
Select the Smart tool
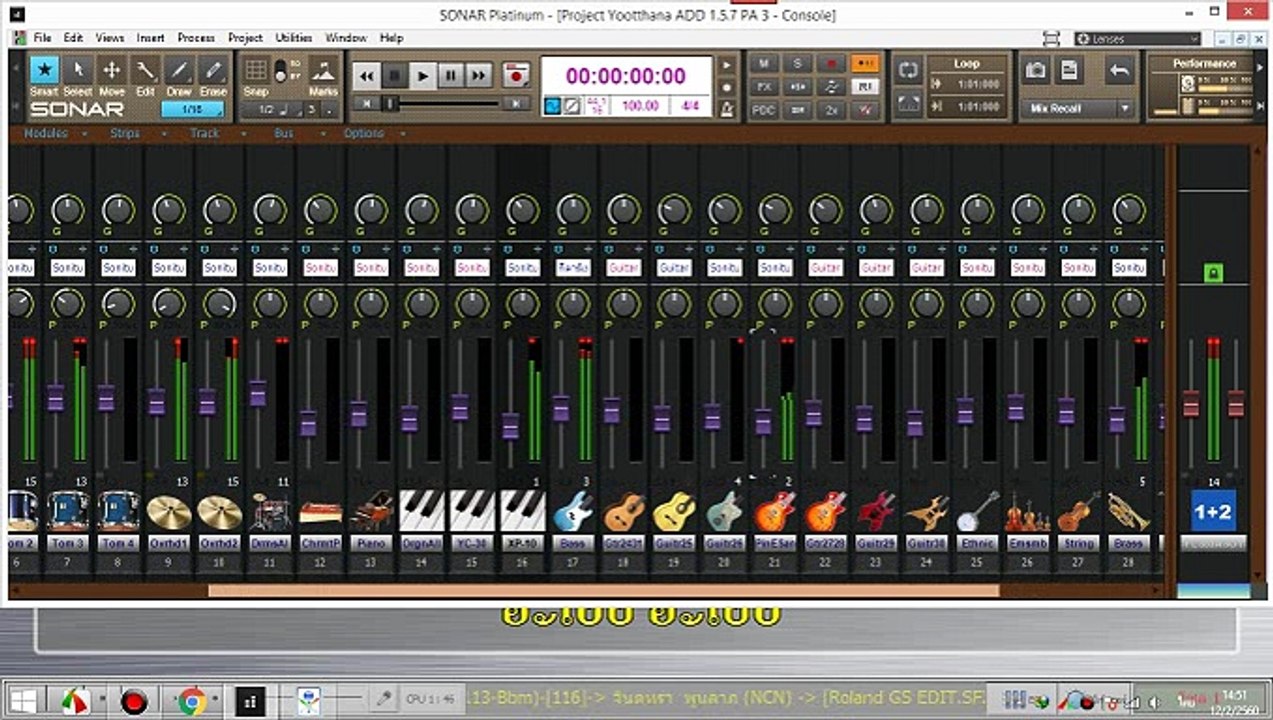[43, 72]
